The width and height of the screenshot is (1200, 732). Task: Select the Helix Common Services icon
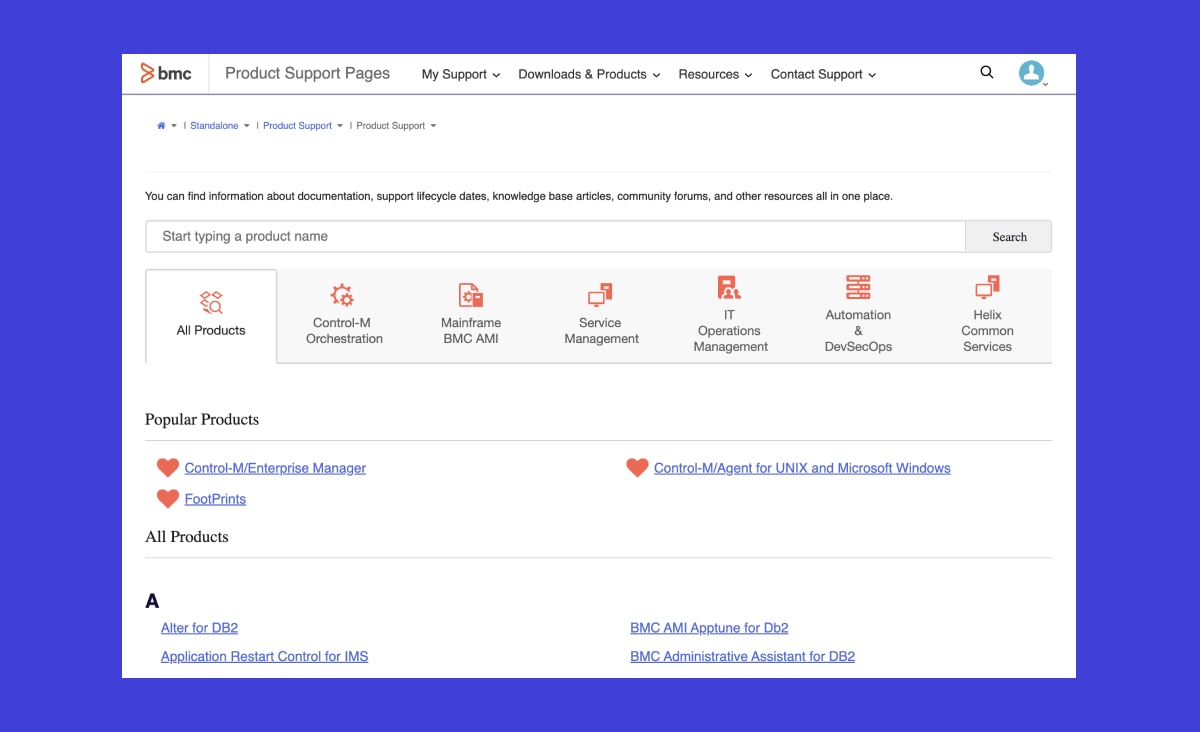click(x=987, y=288)
